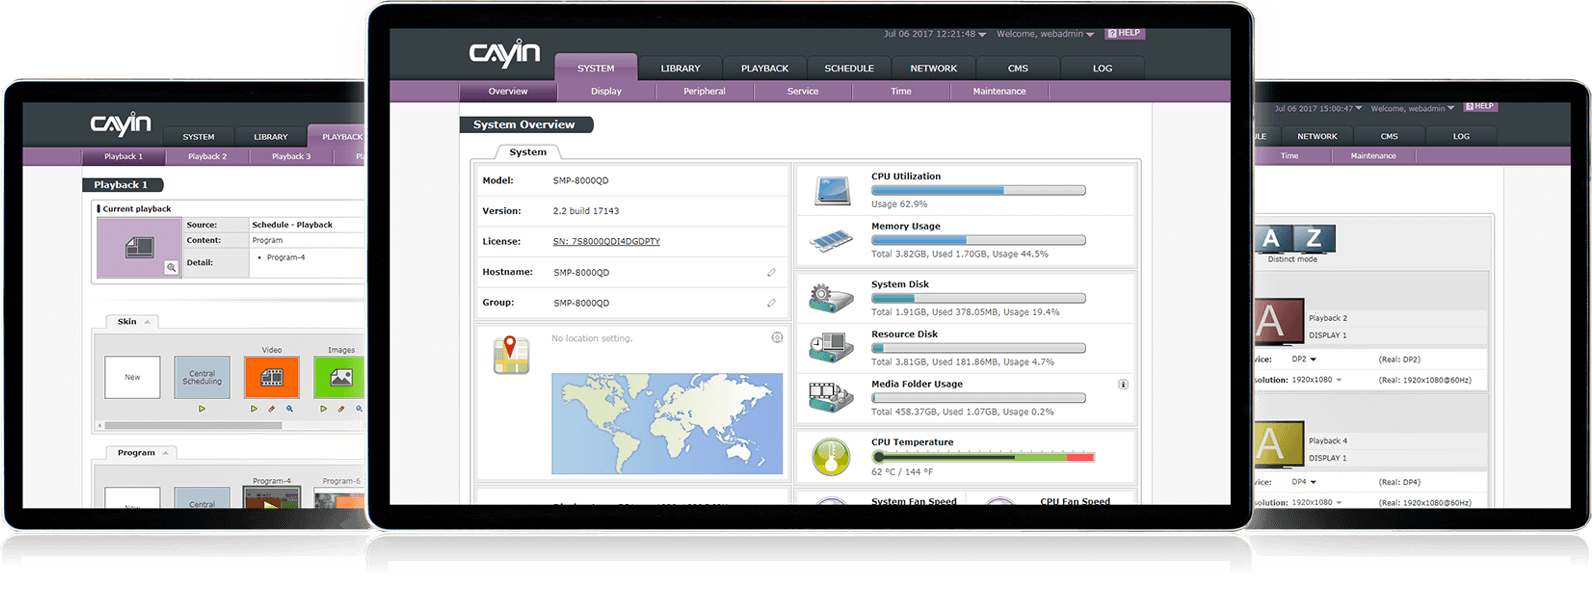
Task: Click the edit pencil icon next to Group
Action: tap(771, 303)
